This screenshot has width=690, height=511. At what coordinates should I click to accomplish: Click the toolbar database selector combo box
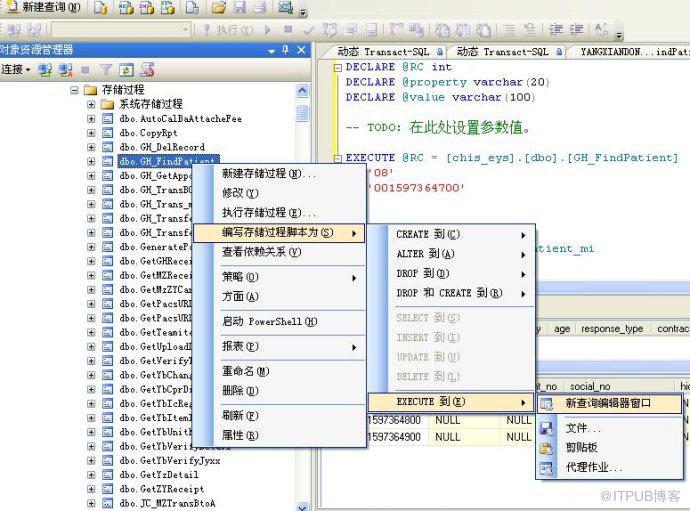(121, 30)
